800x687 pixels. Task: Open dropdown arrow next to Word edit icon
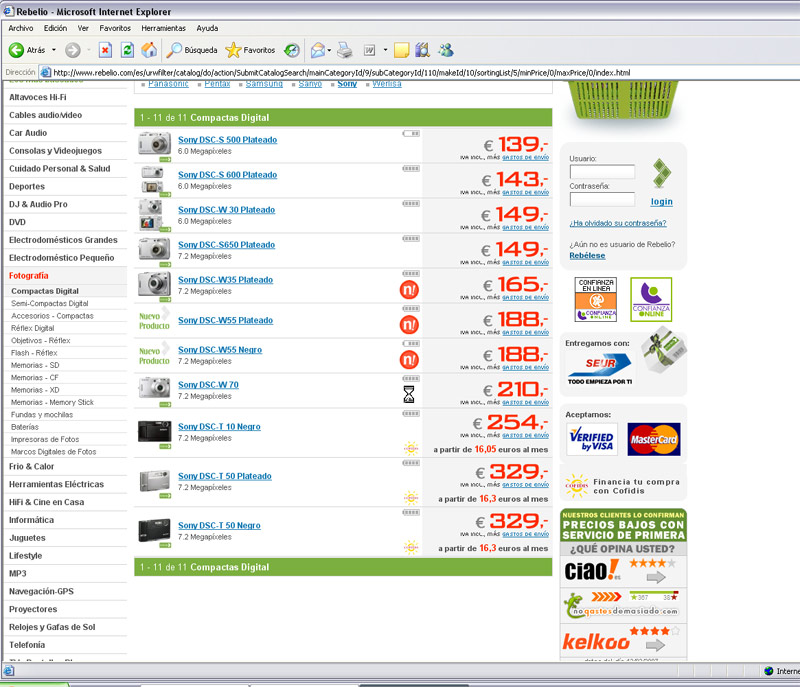385,50
